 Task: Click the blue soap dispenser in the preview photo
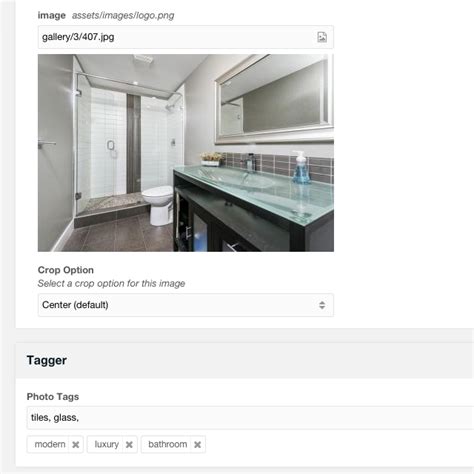coord(301,167)
